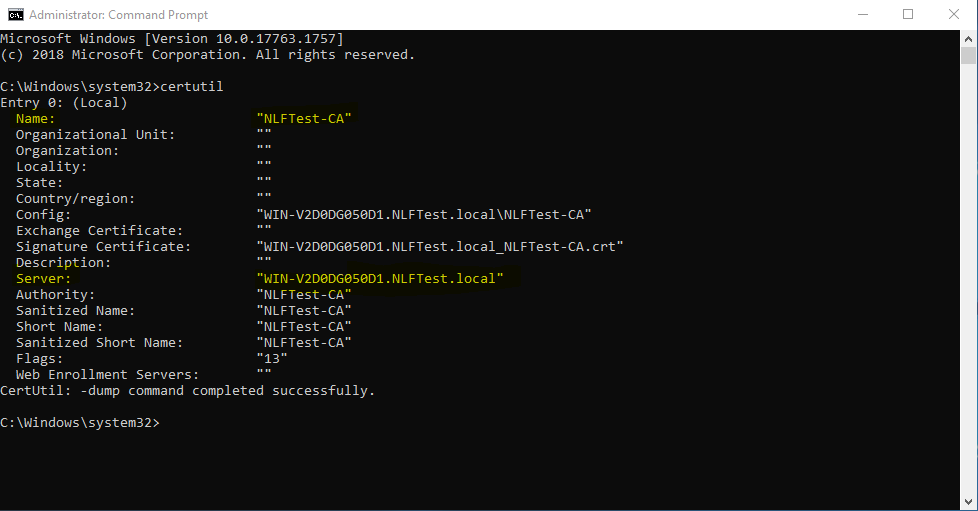Viewport: 978px width, 511px height.
Task: Click the scrollbar up arrow
Action: (x=968, y=38)
